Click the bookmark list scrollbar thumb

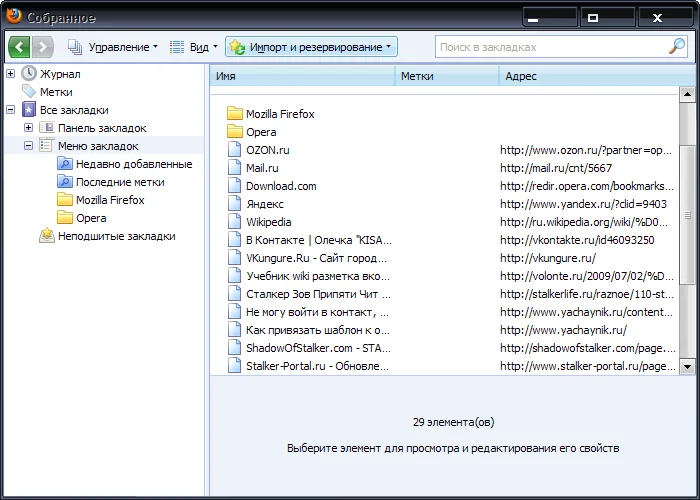pos(687,215)
